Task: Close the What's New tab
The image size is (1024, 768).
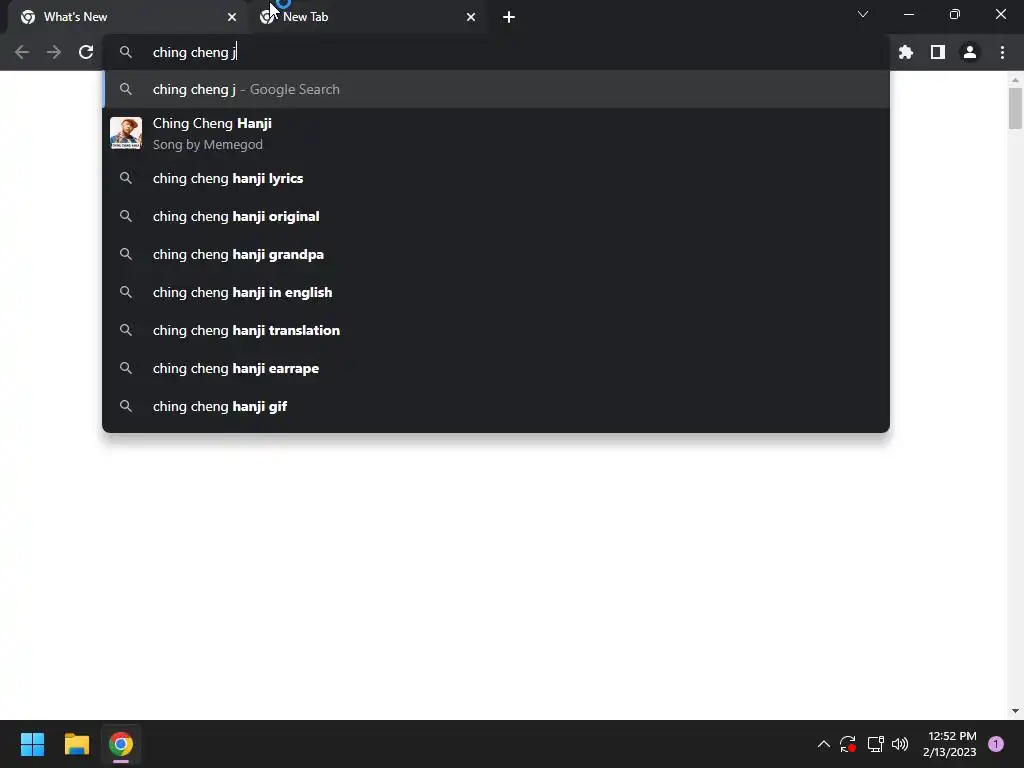Action: point(232,17)
